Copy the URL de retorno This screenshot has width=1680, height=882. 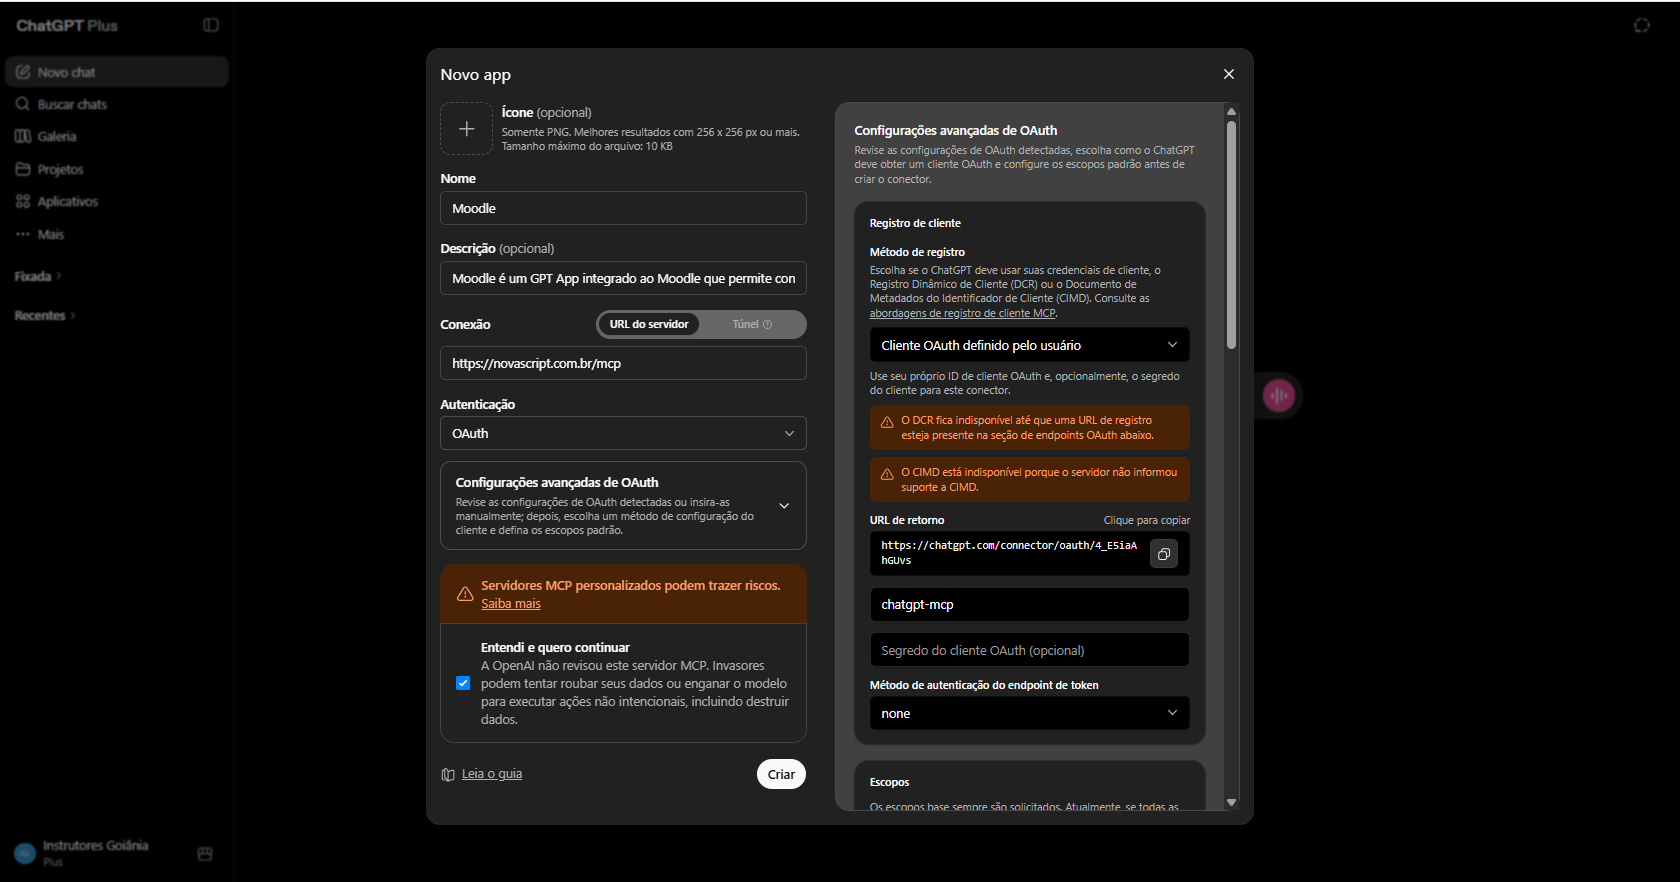(1164, 554)
